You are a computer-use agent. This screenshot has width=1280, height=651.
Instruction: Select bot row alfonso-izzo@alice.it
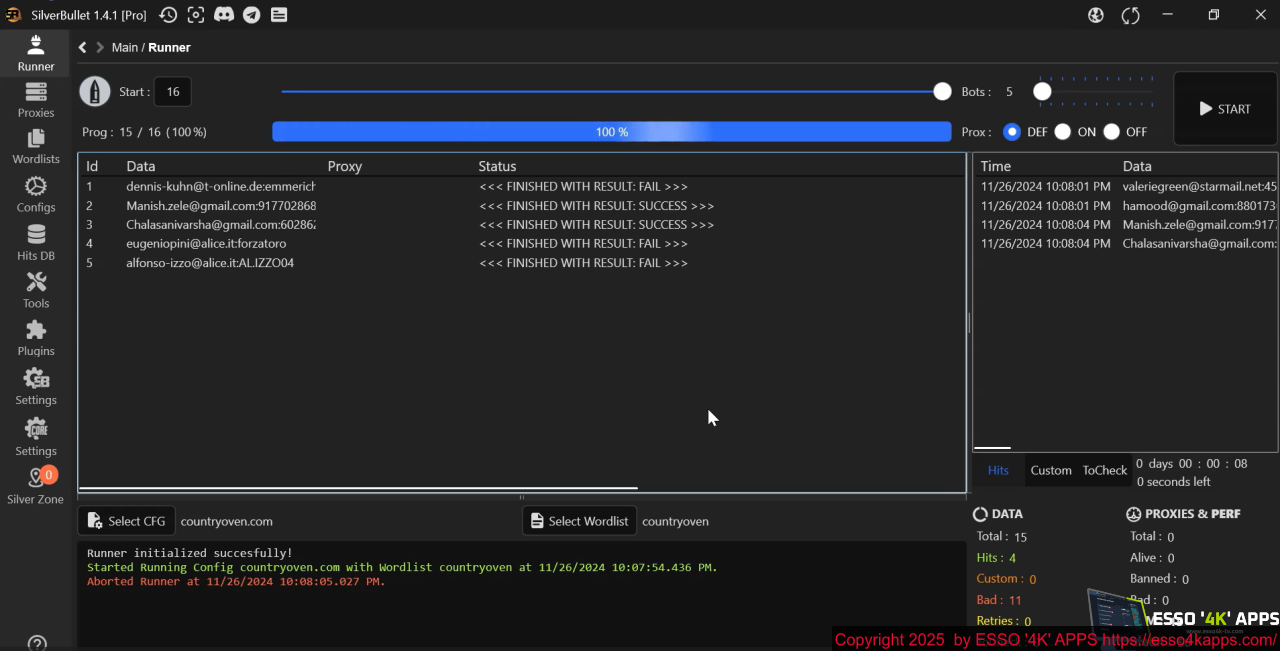521,263
